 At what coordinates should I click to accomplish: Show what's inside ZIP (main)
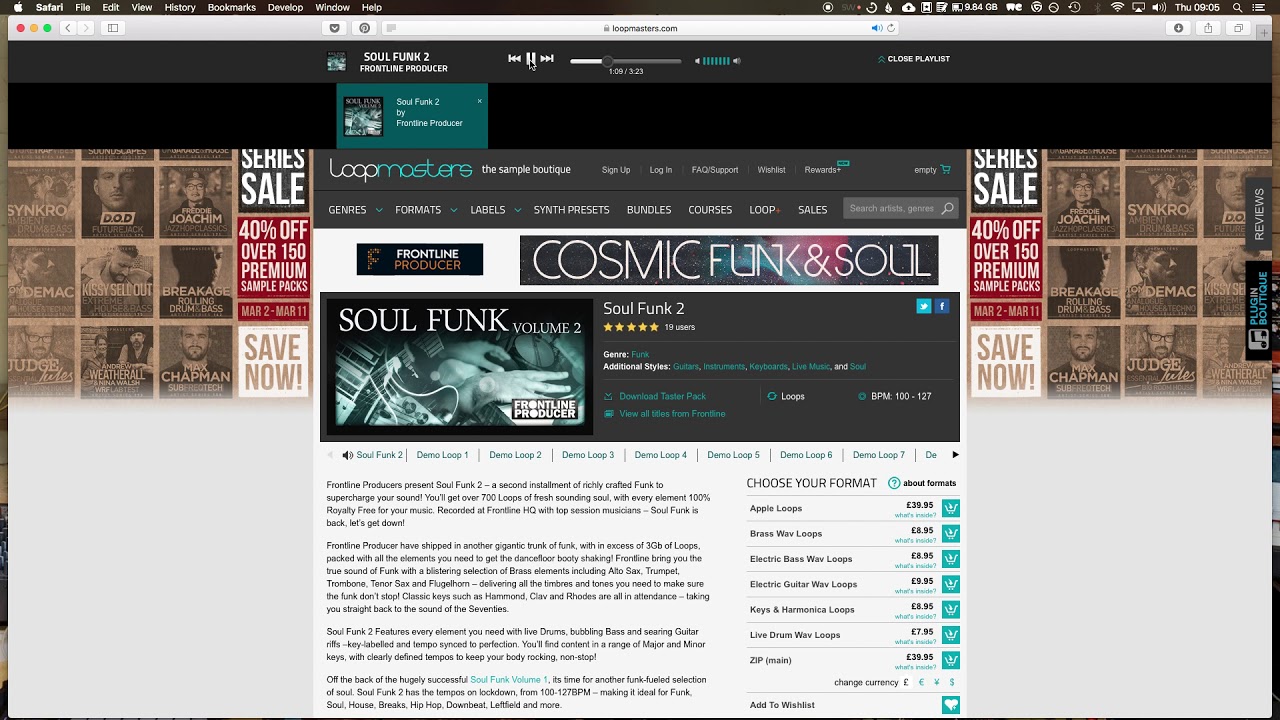[x=915, y=668]
